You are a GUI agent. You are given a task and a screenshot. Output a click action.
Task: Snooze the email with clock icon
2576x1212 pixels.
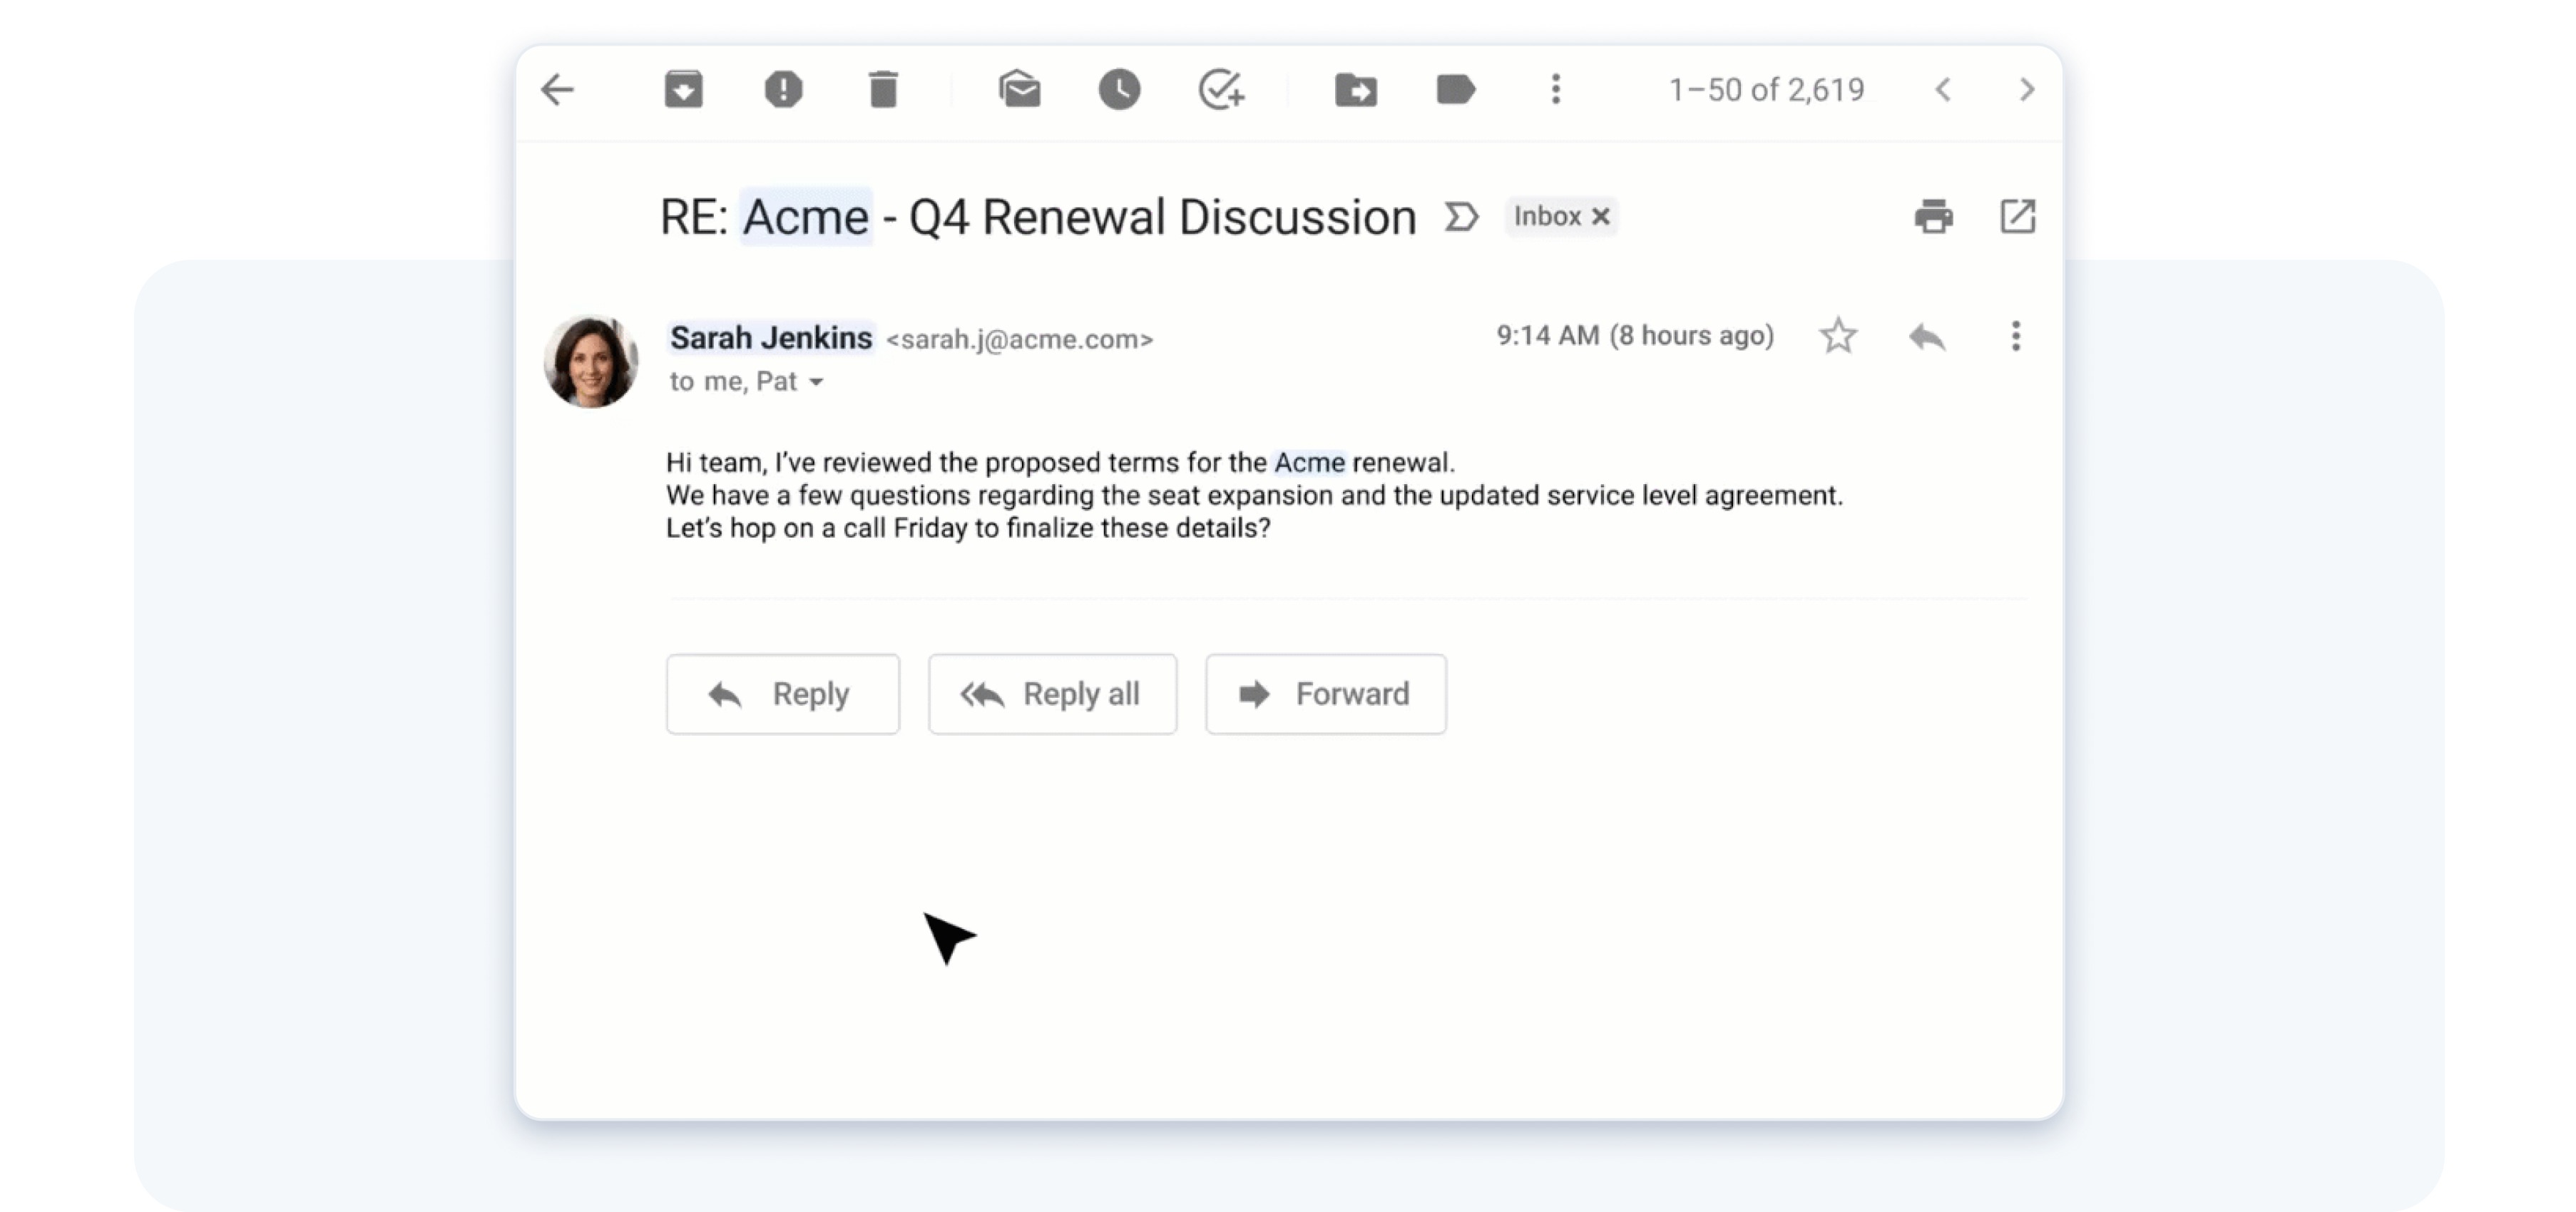click(x=1119, y=89)
